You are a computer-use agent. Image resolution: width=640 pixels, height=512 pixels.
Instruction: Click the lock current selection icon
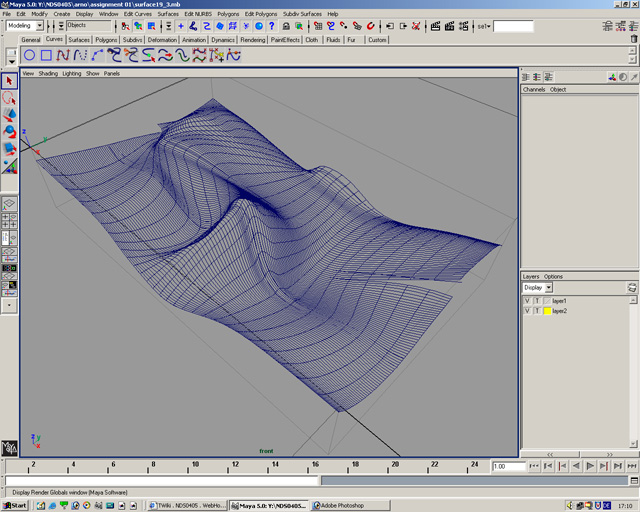pos(286,26)
